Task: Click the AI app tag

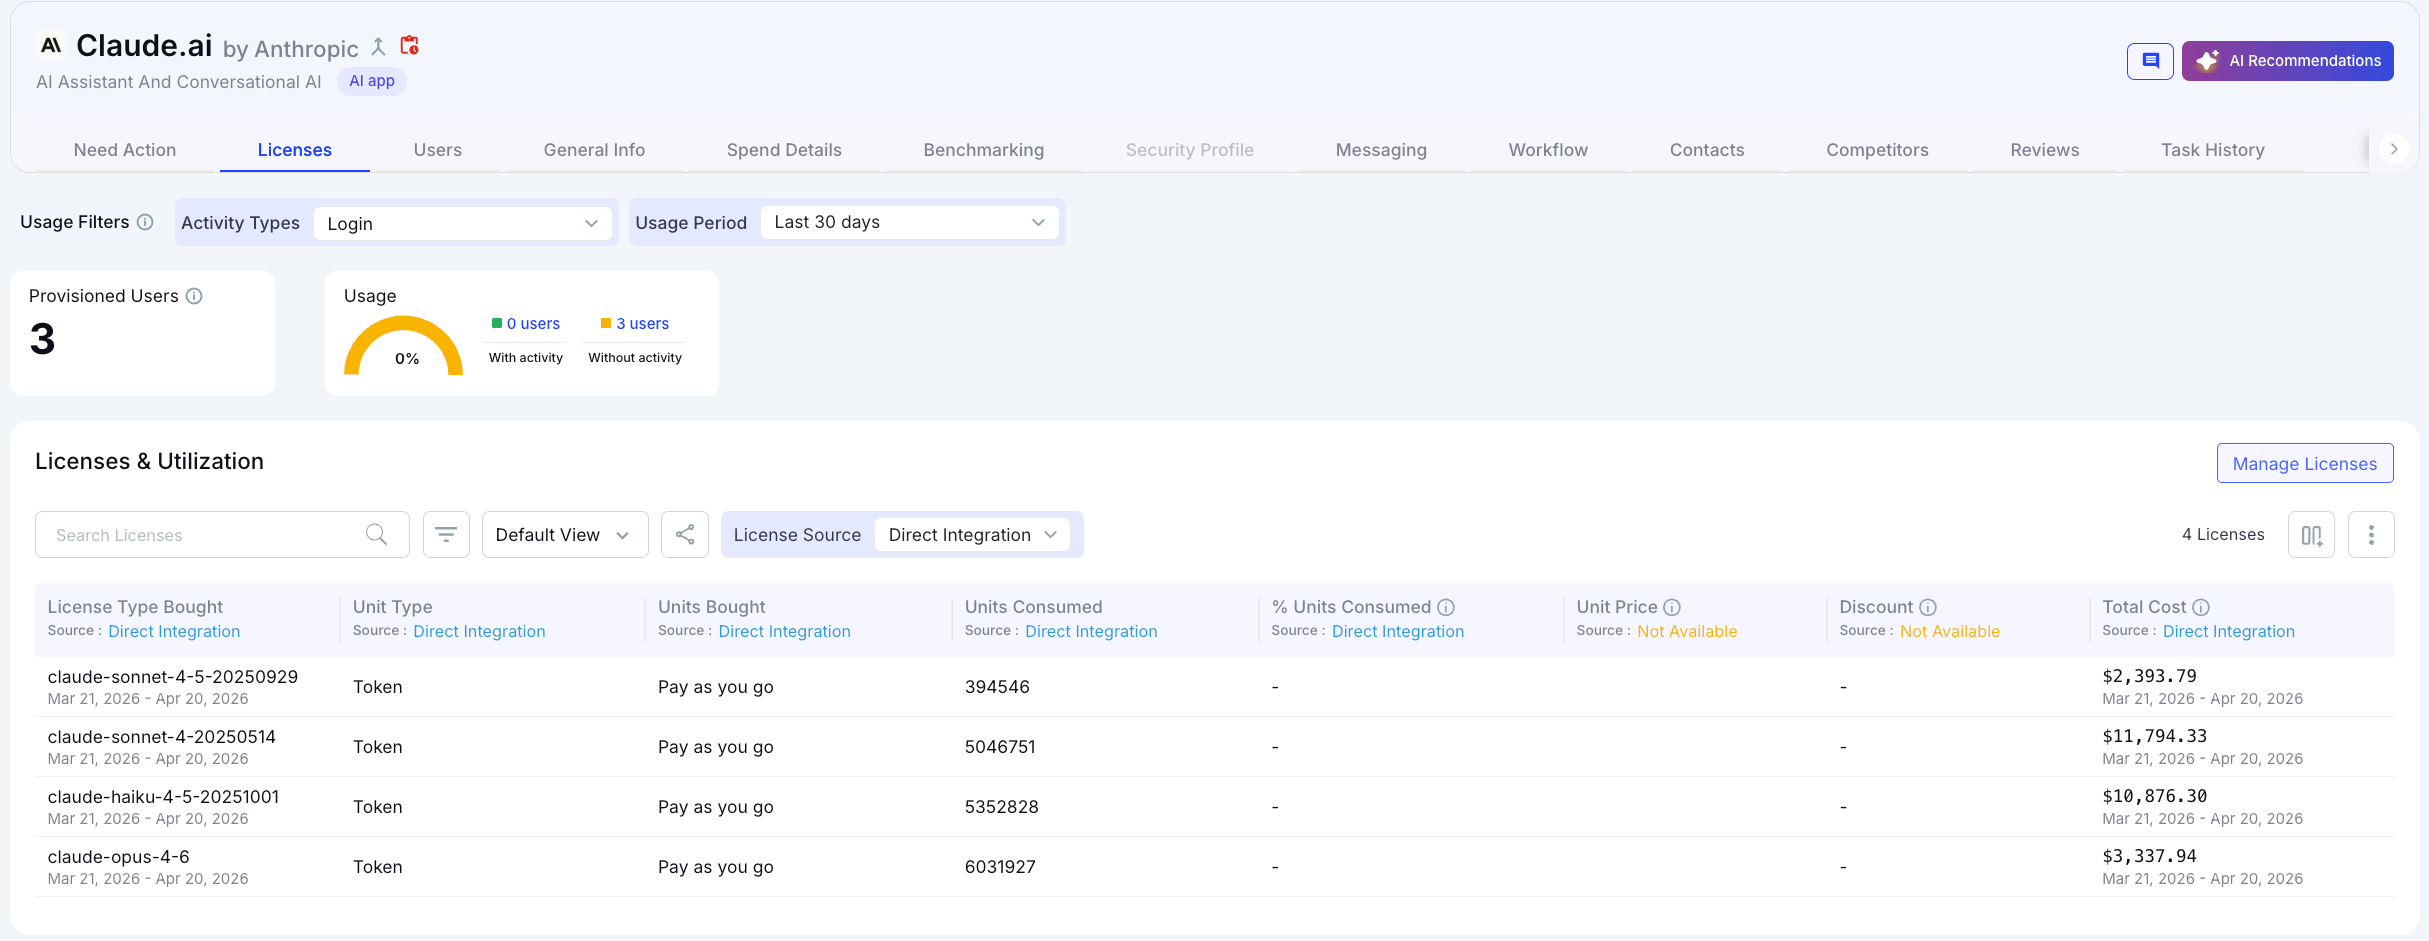Action: (x=372, y=81)
